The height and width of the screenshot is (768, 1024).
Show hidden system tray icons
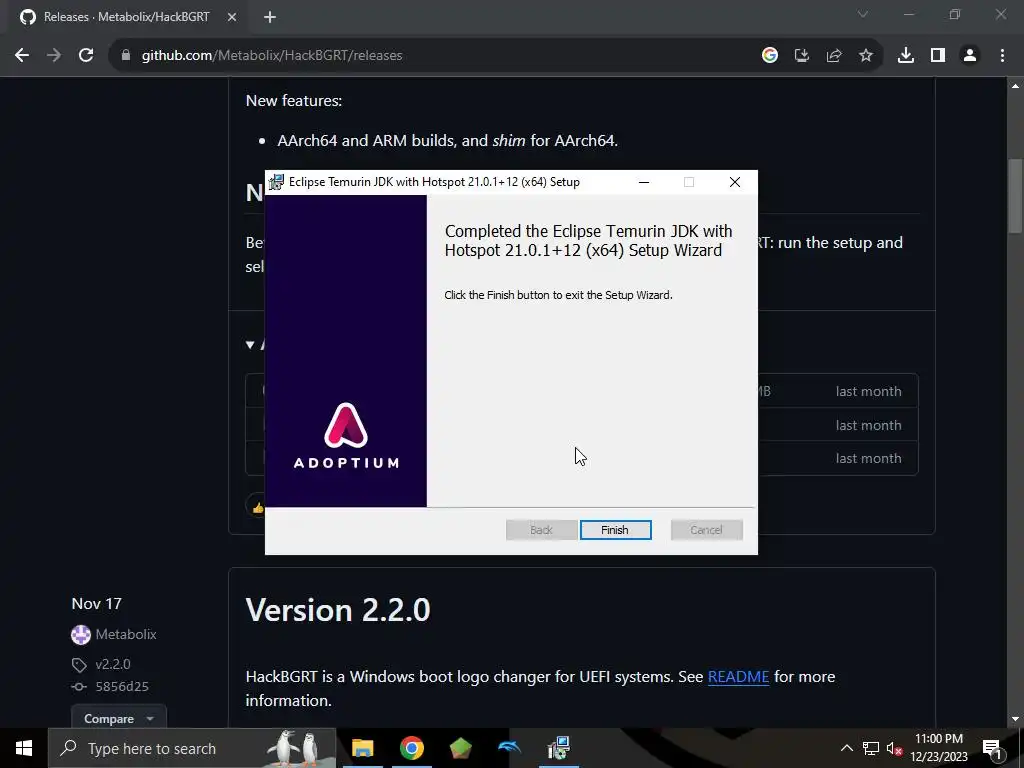[x=846, y=748]
